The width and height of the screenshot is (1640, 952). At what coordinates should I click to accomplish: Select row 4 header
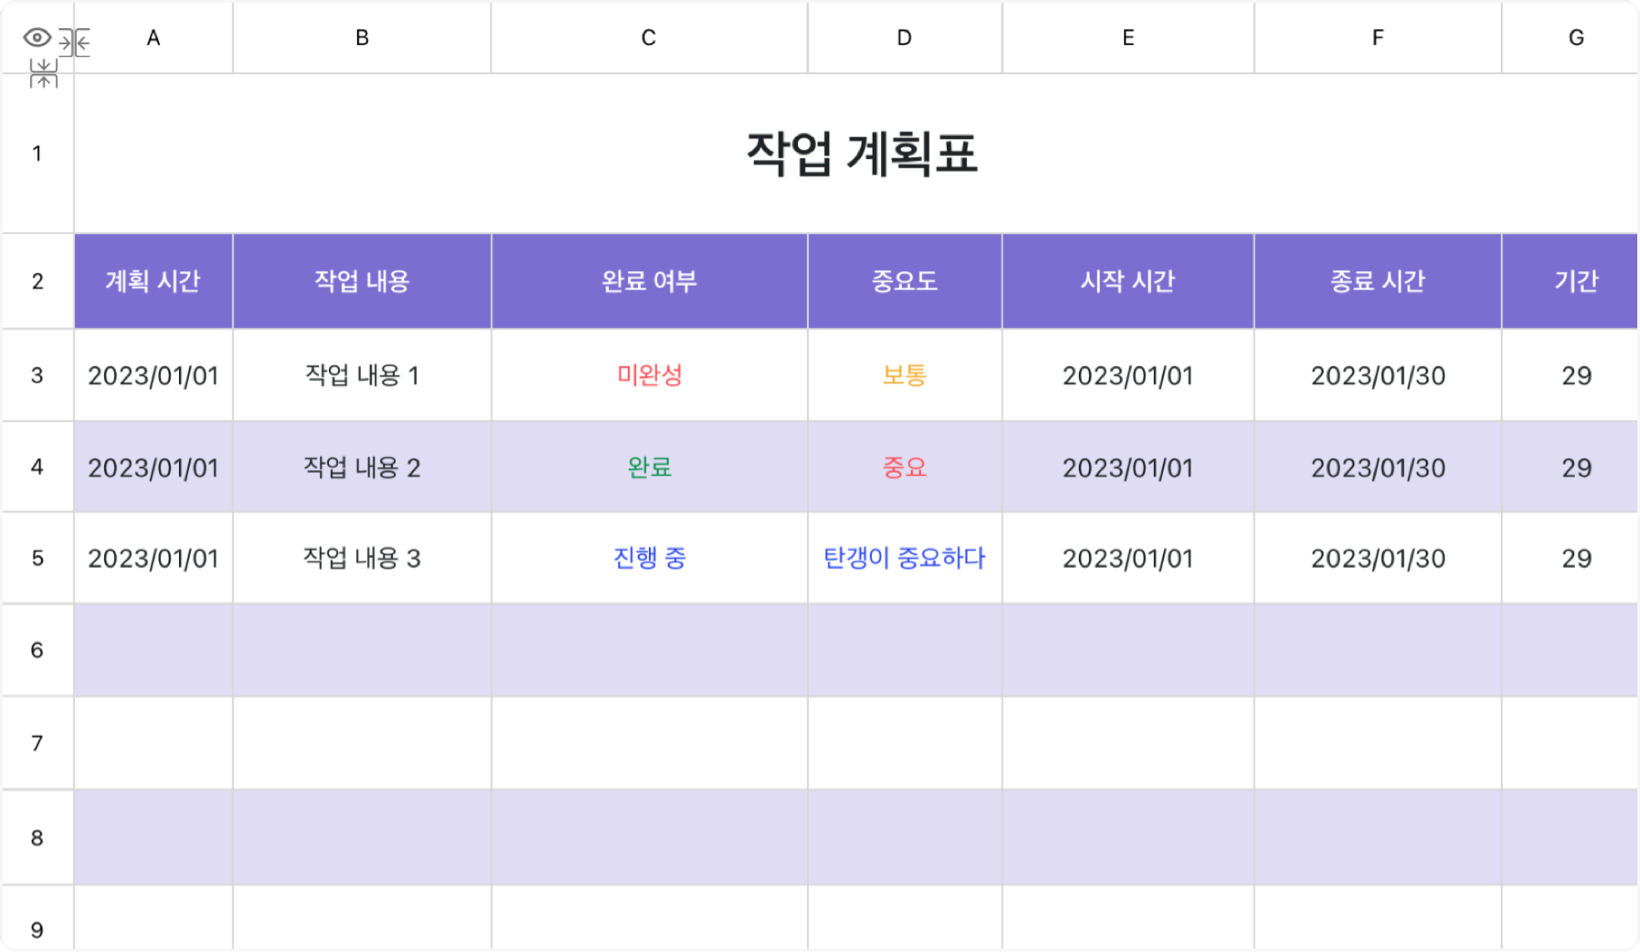[x=37, y=467]
